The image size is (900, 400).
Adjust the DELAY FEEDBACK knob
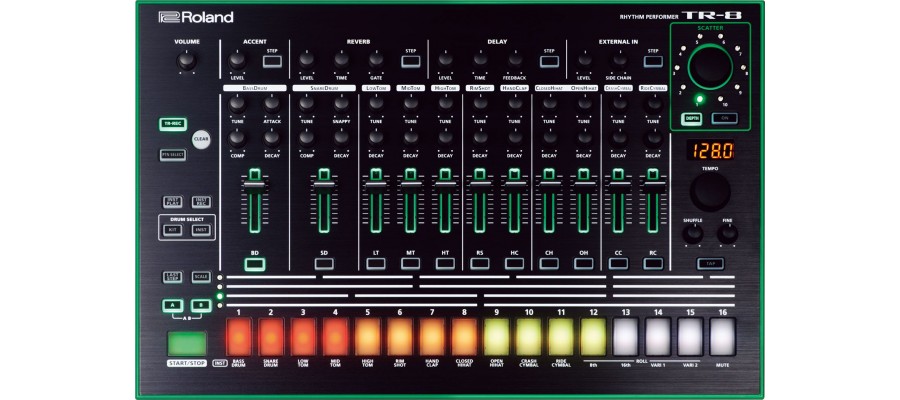515,60
